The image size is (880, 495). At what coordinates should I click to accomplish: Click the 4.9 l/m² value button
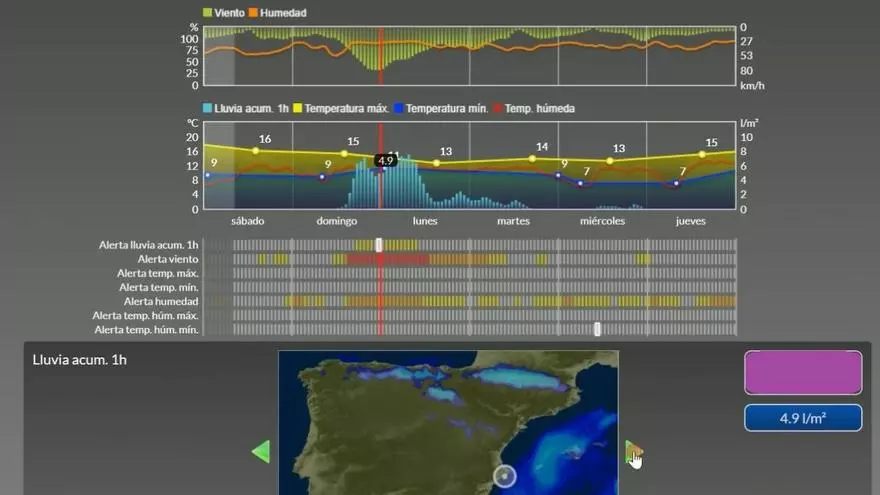[802, 418]
